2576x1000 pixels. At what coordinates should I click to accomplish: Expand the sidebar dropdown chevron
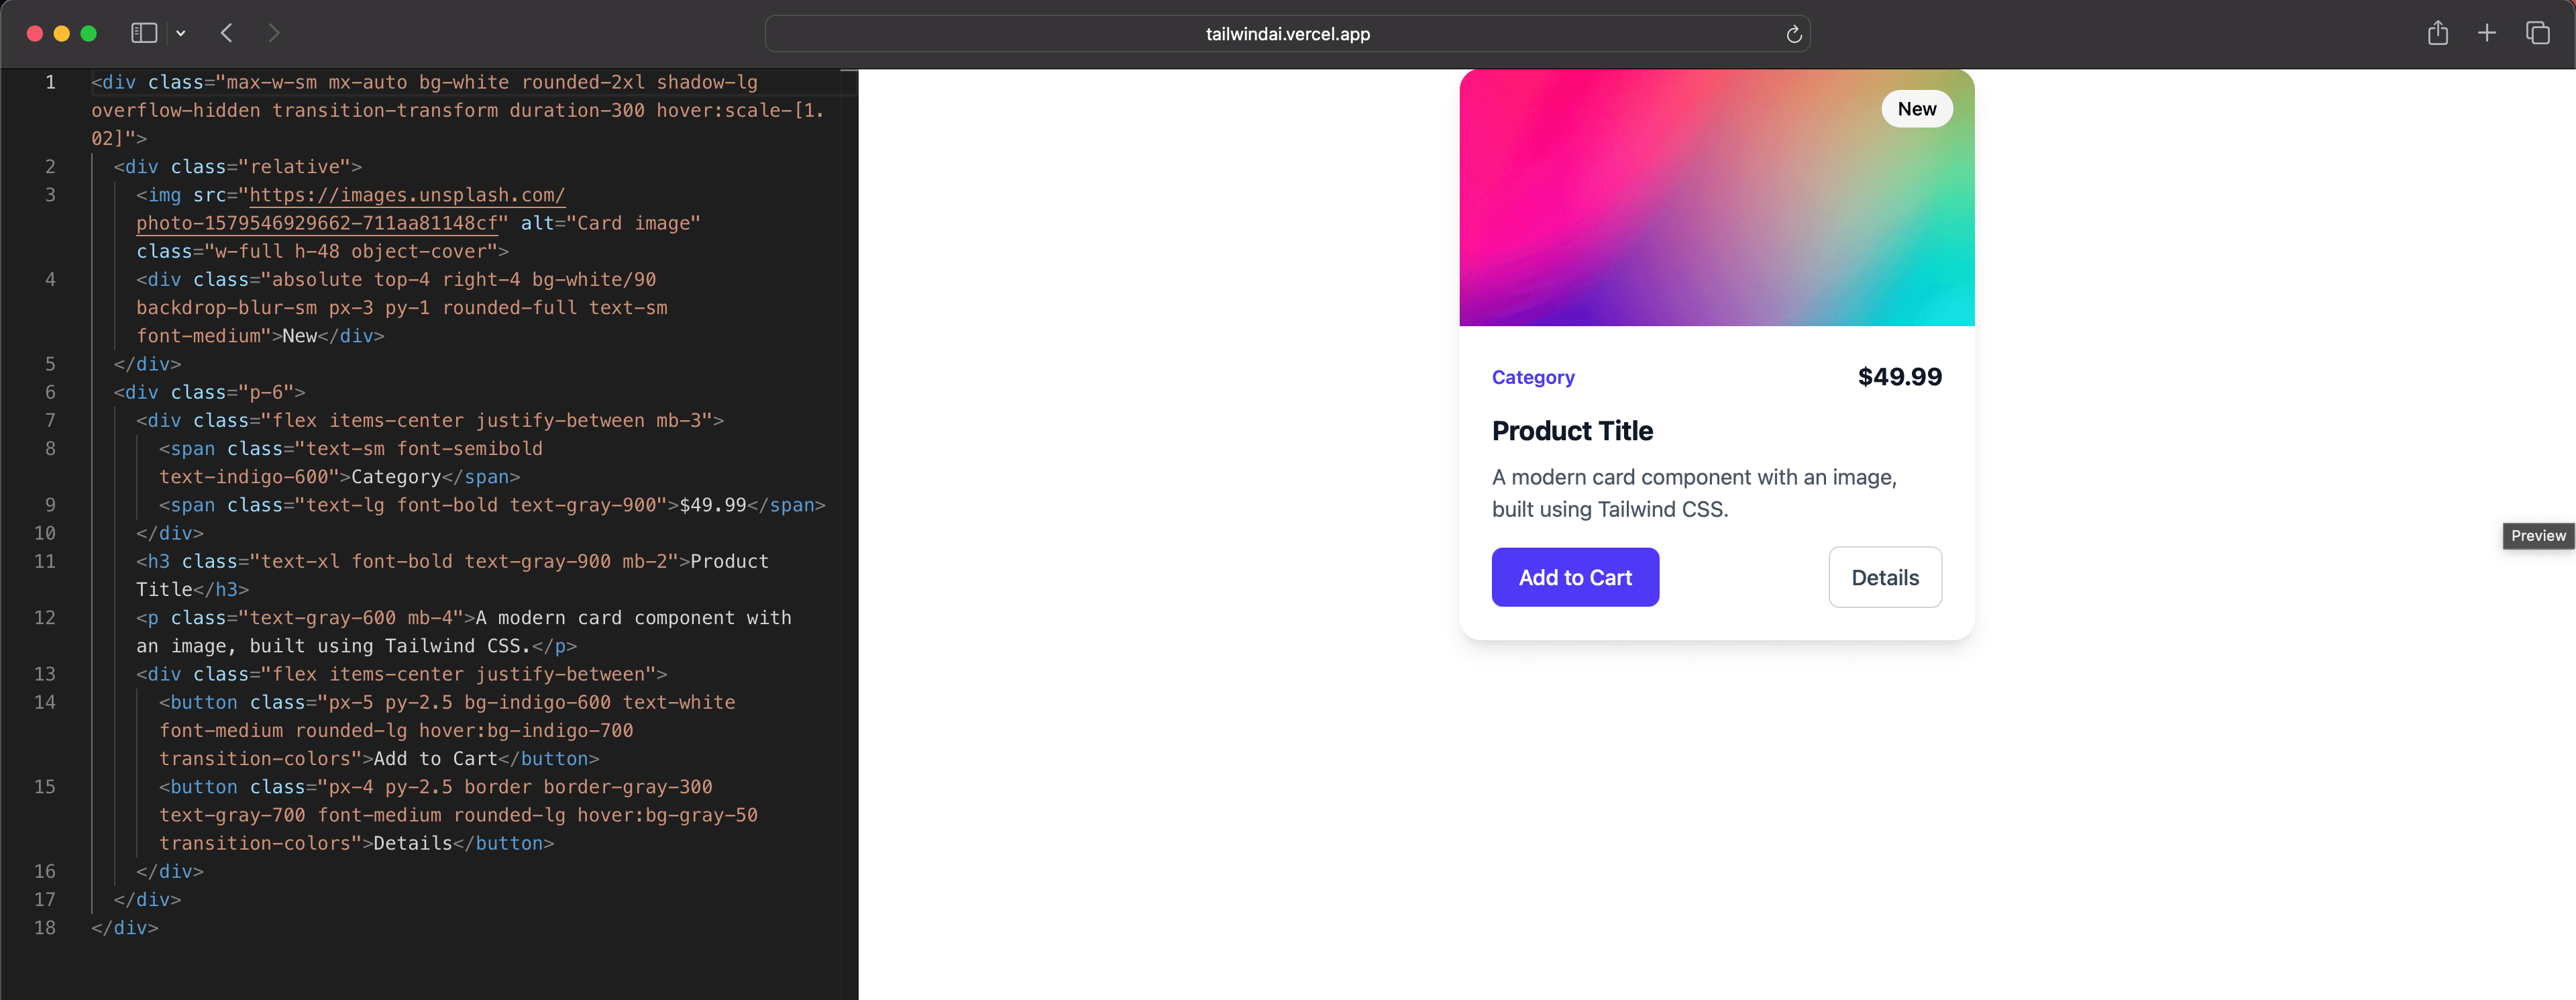click(180, 33)
